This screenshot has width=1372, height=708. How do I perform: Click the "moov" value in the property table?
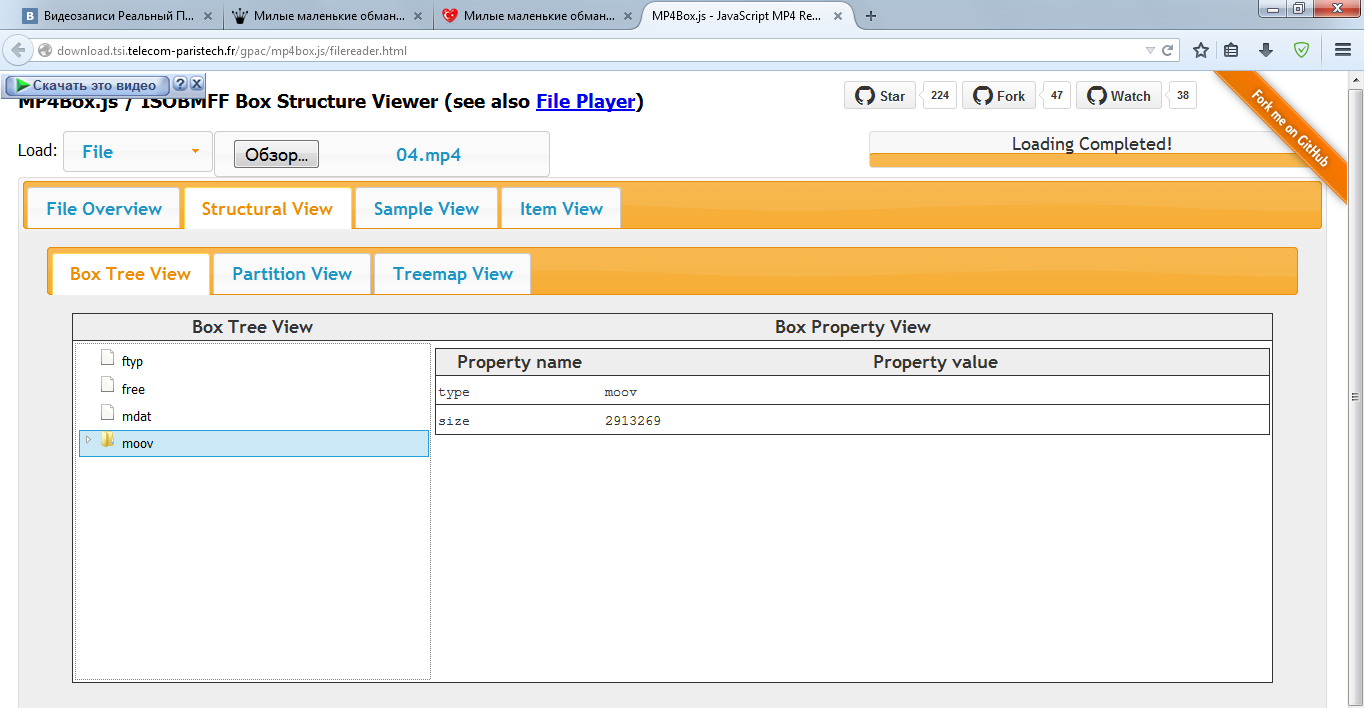pos(621,392)
